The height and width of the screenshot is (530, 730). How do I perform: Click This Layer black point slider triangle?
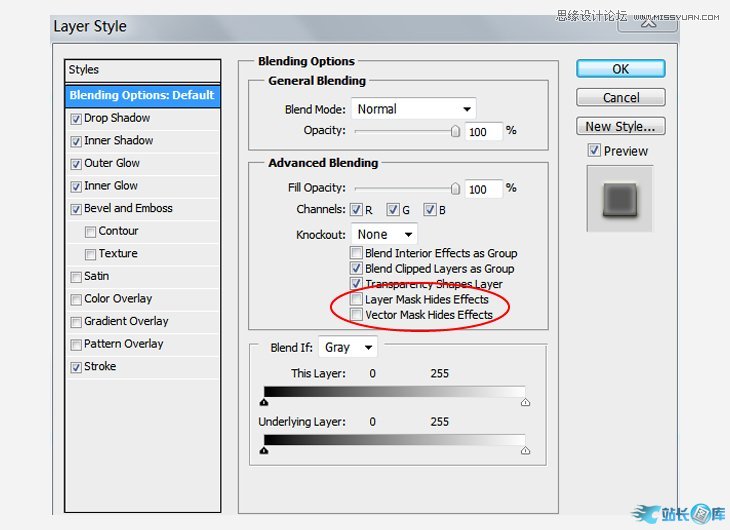click(264, 402)
